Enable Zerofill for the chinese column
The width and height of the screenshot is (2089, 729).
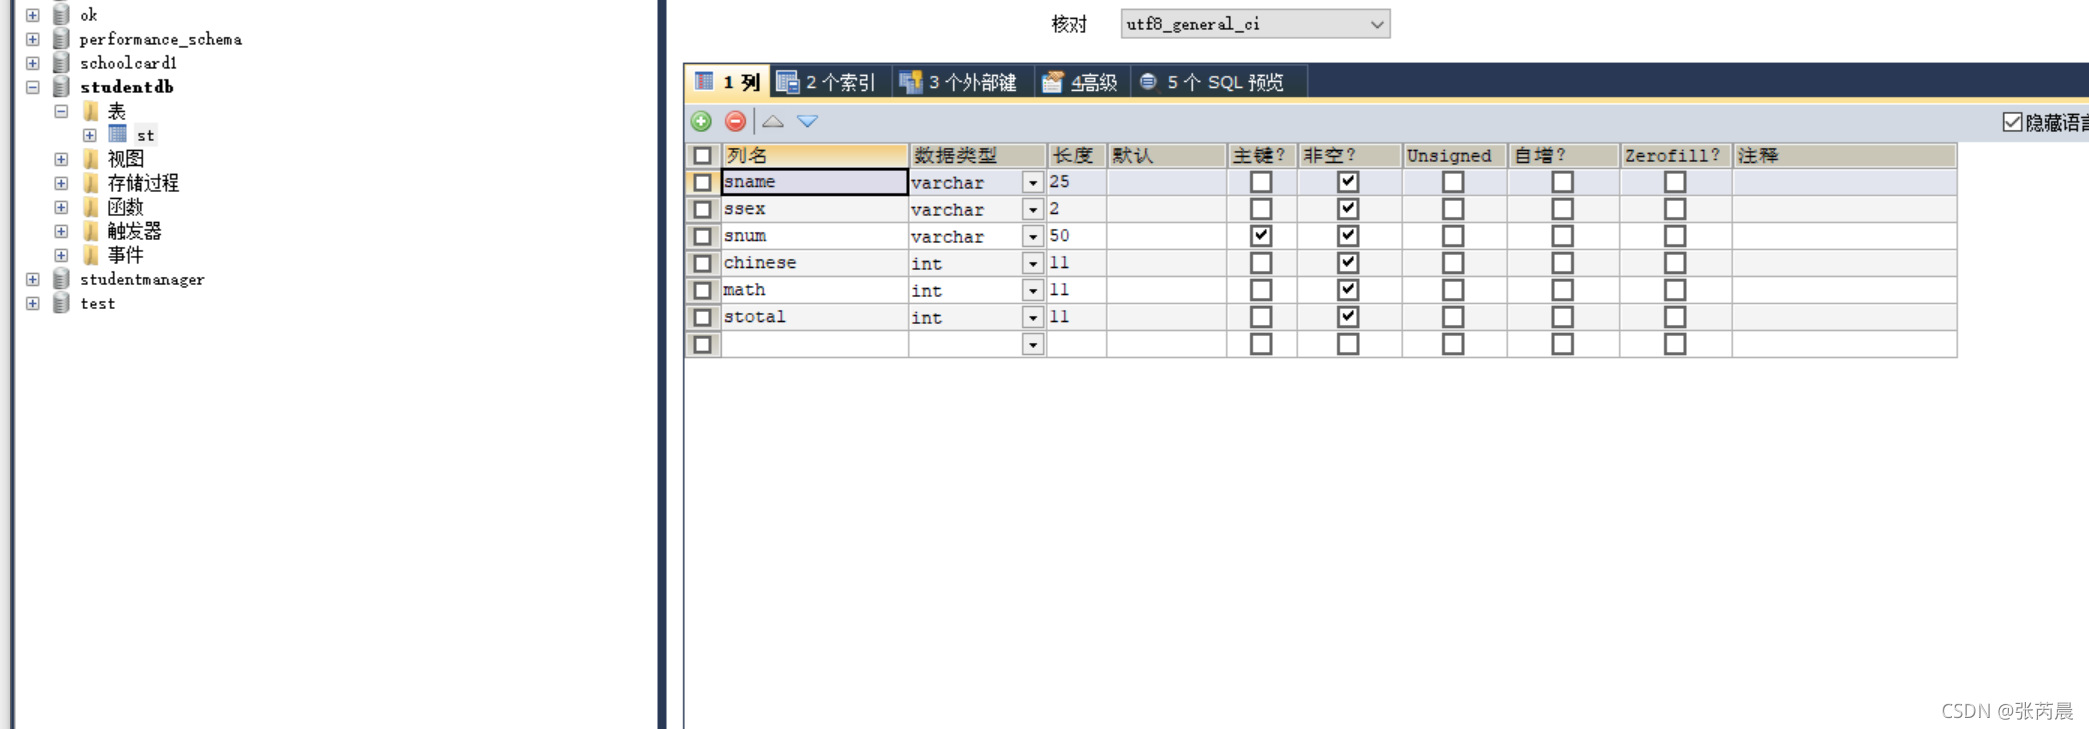pyautogui.click(x=1675, y=263)
